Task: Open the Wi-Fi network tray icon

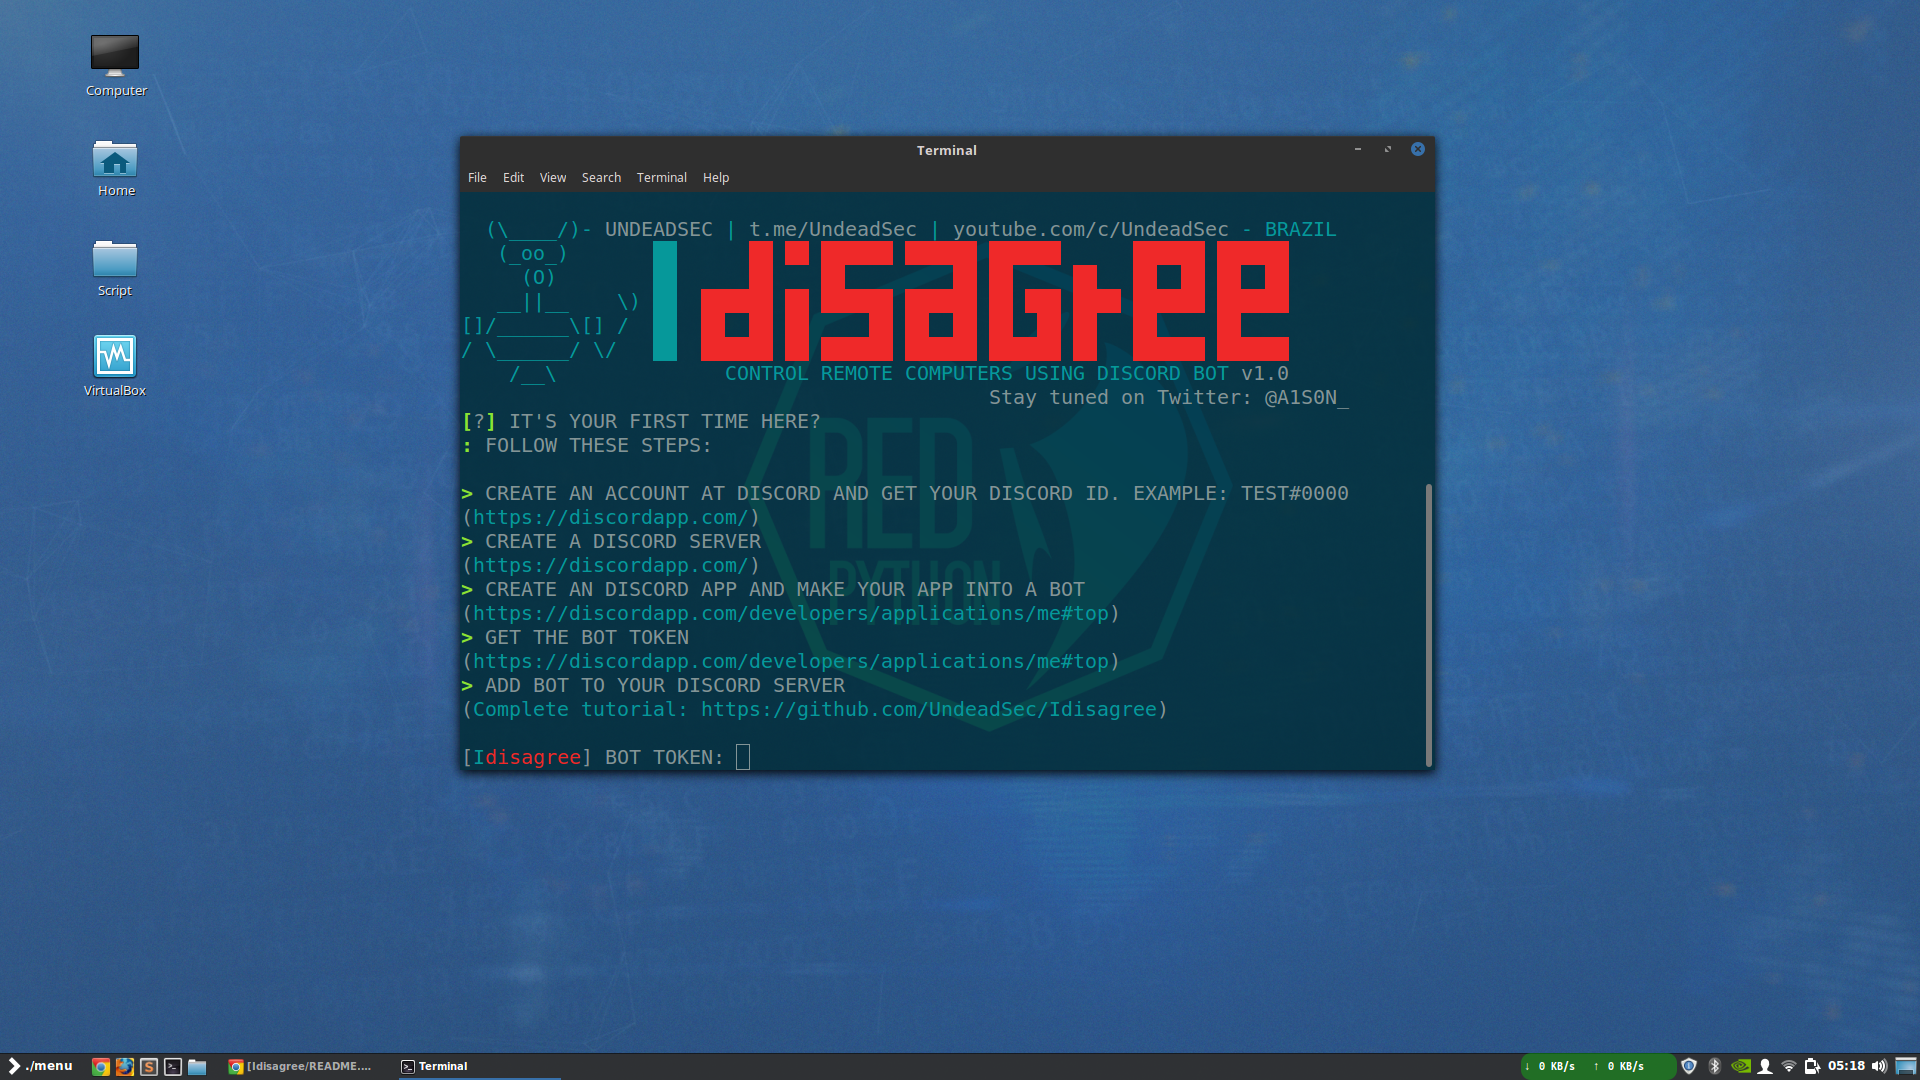Action: (1789, 1066)
